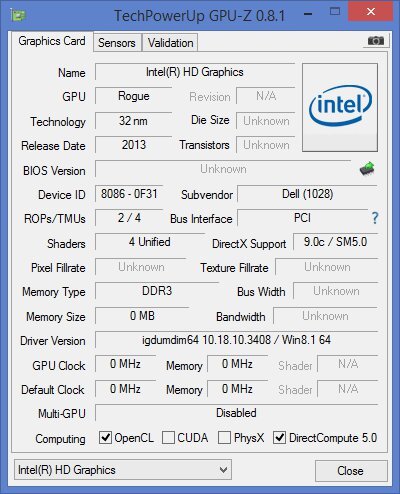The image size is (400, 494).
Task: Click the Computing label
Action: (60, 439)
